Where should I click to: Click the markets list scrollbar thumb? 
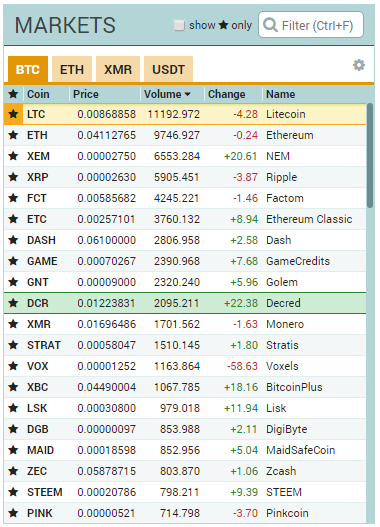[x=370, y=156]
